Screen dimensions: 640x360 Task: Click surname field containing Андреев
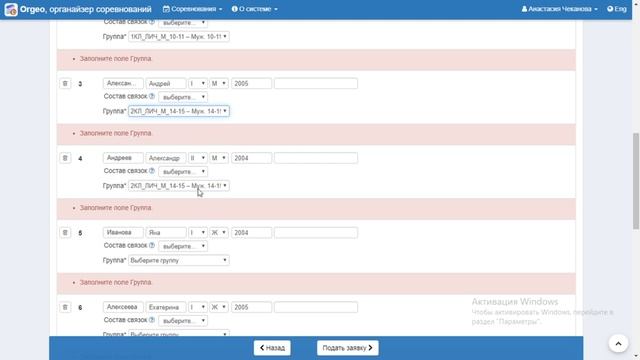123,158
